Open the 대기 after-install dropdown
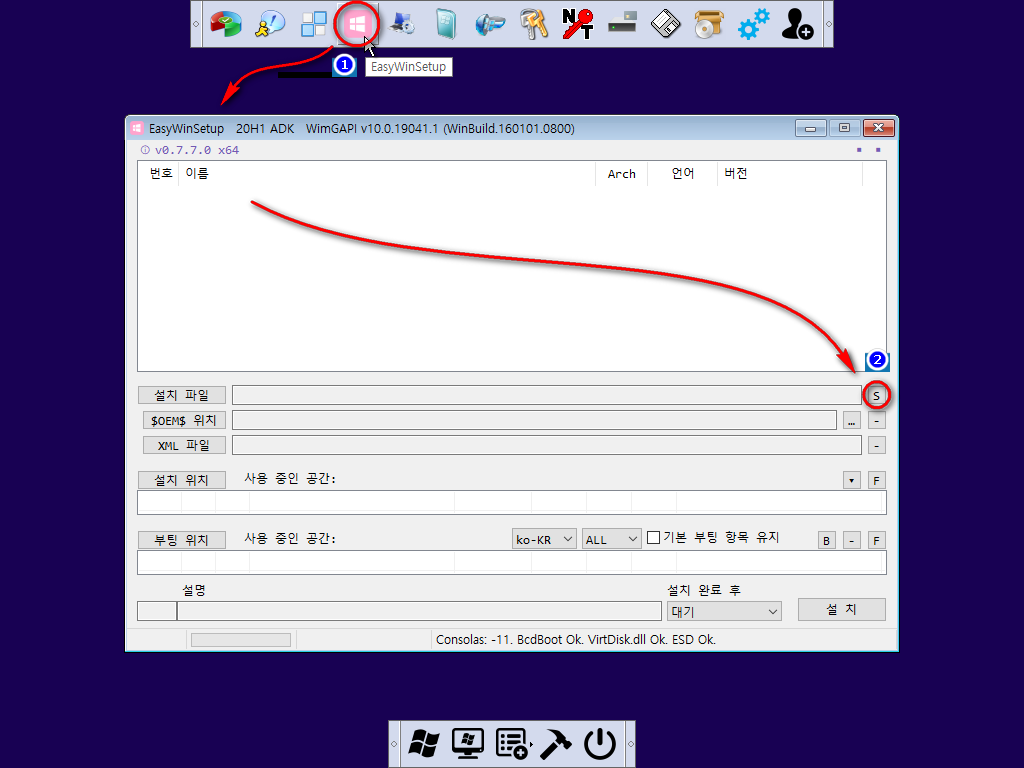The image size is (1024, 768). coord(724,611)
